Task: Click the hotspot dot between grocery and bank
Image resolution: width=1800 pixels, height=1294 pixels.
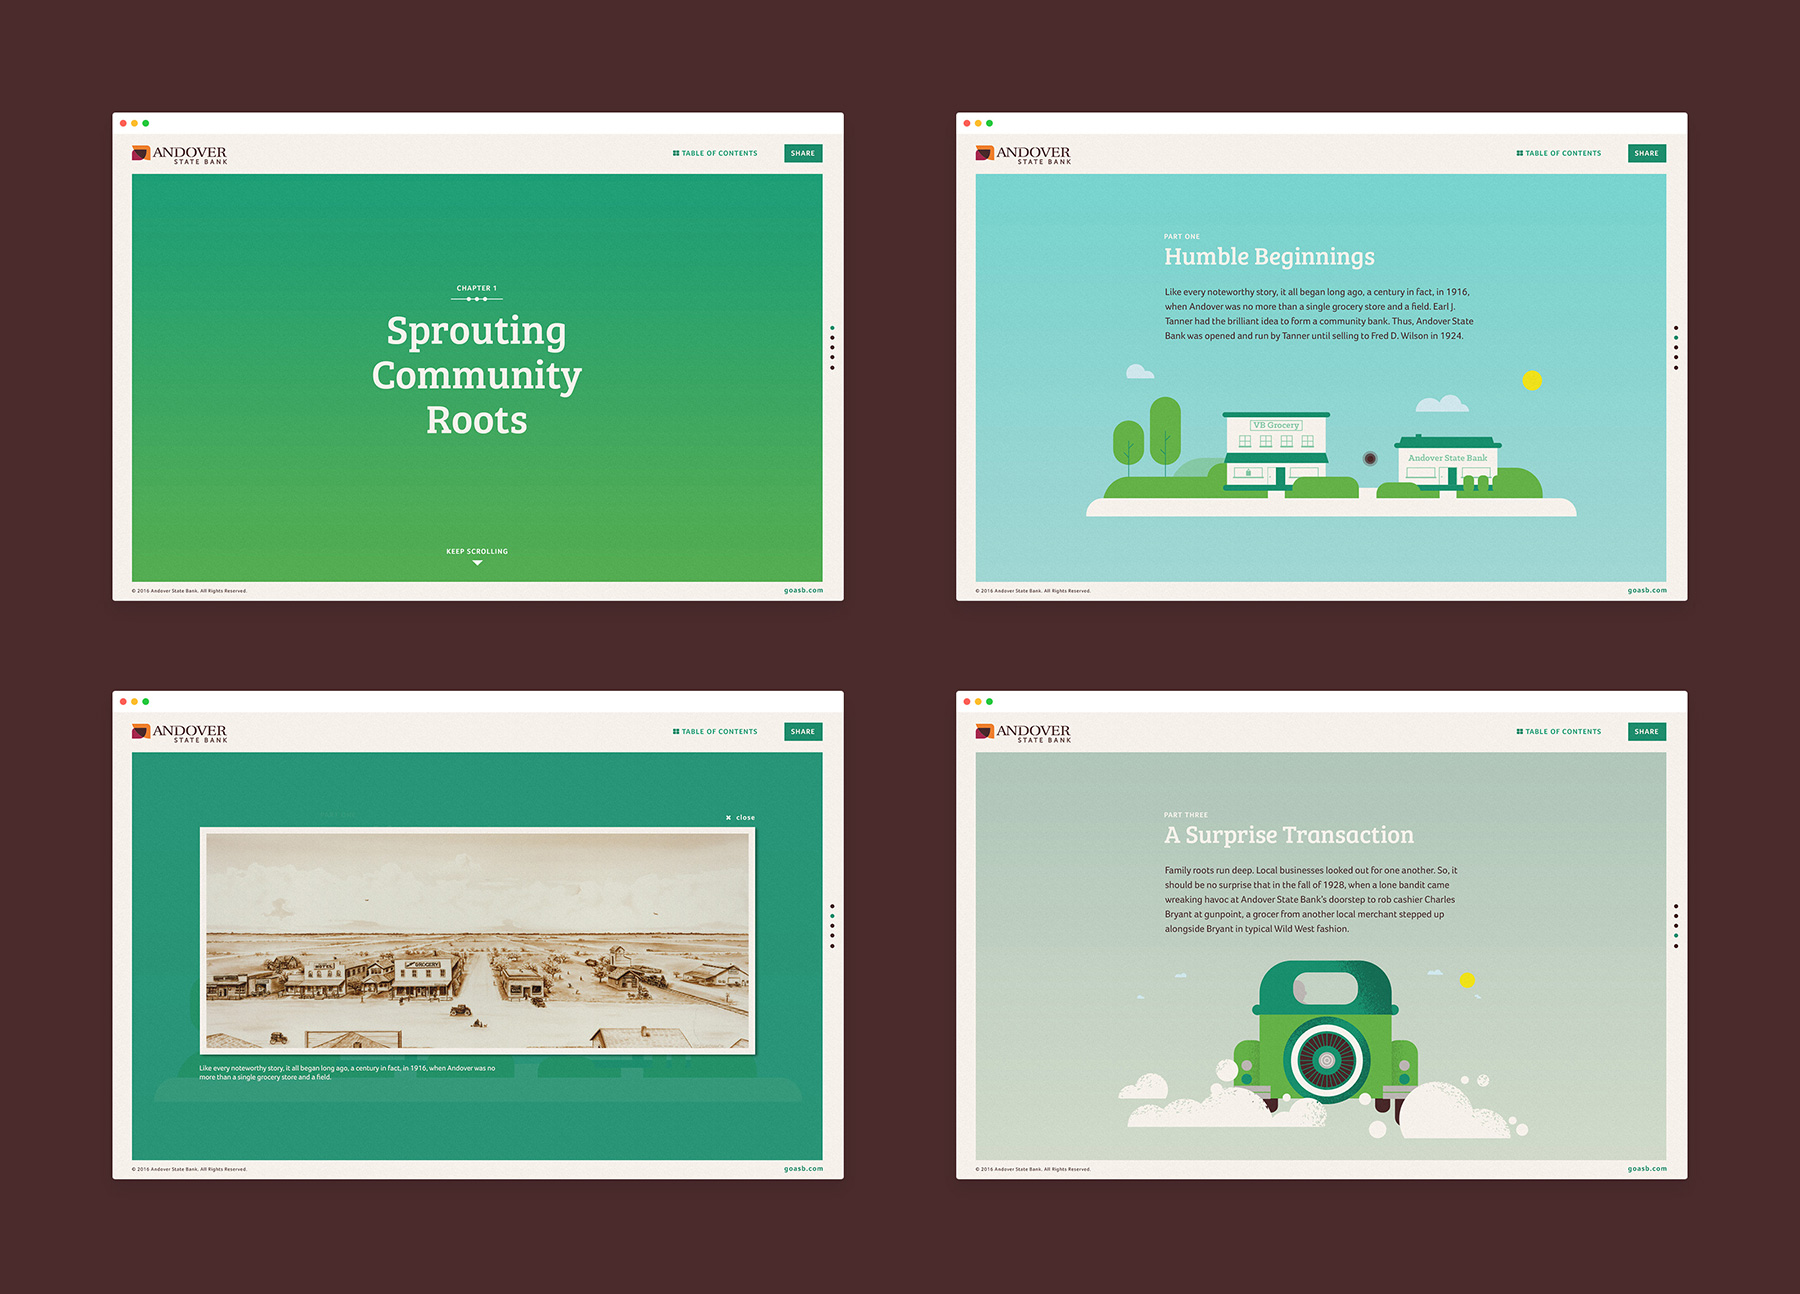Action: [1370, 458]
